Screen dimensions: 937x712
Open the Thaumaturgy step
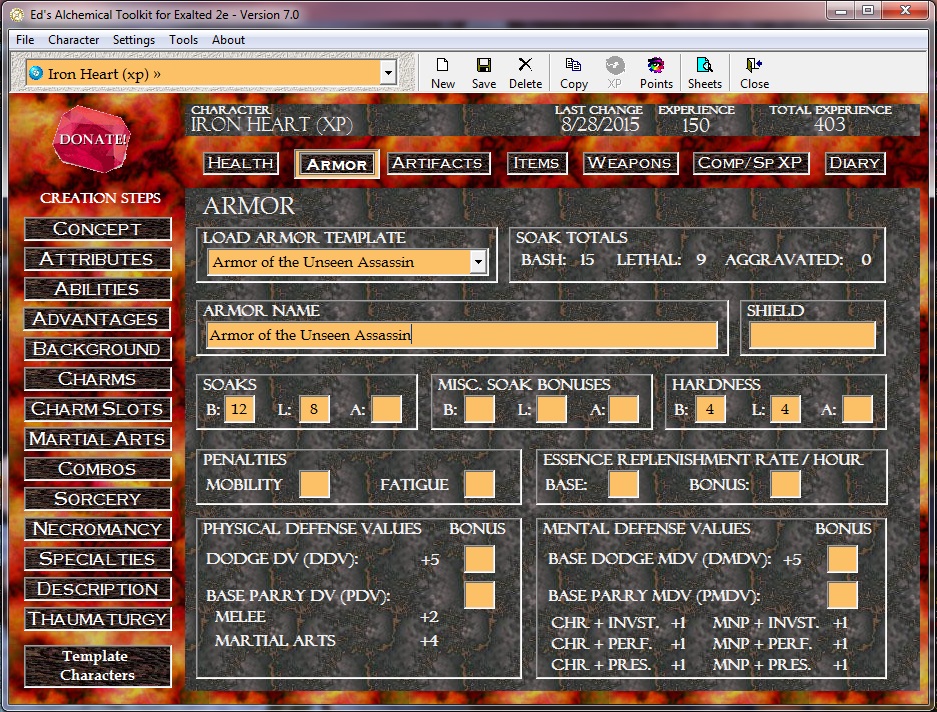[97, 619]
